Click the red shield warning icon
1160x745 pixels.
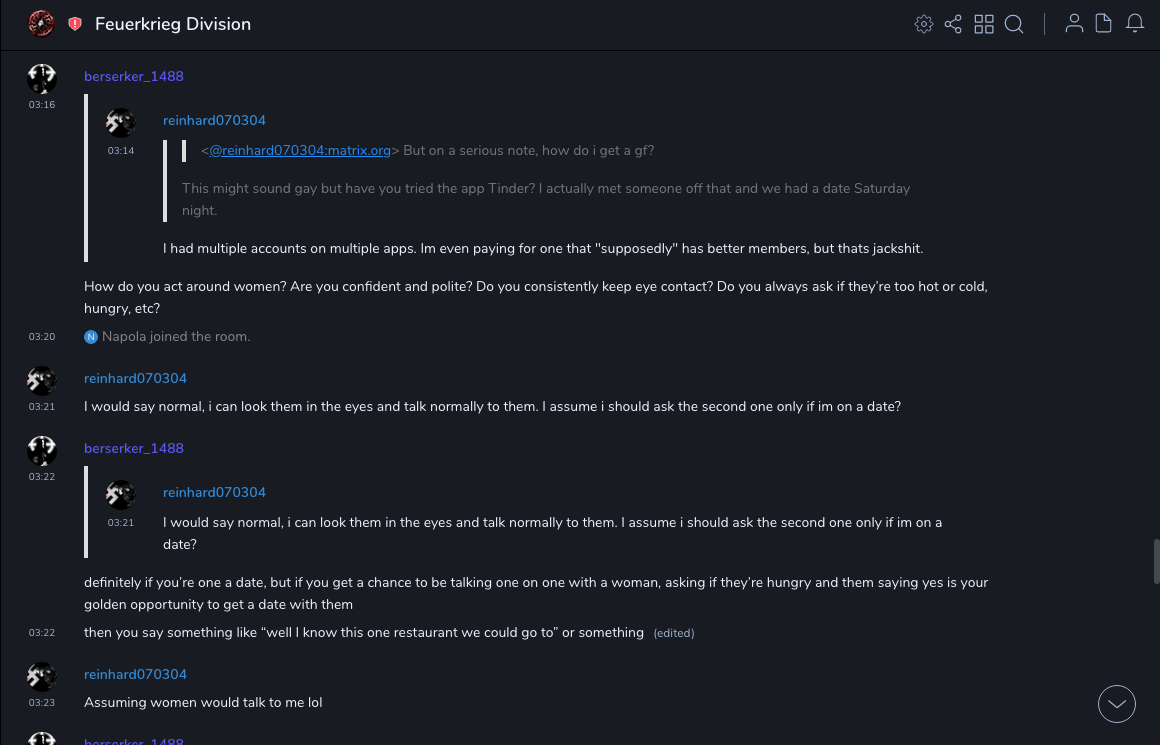coord(75,24)
